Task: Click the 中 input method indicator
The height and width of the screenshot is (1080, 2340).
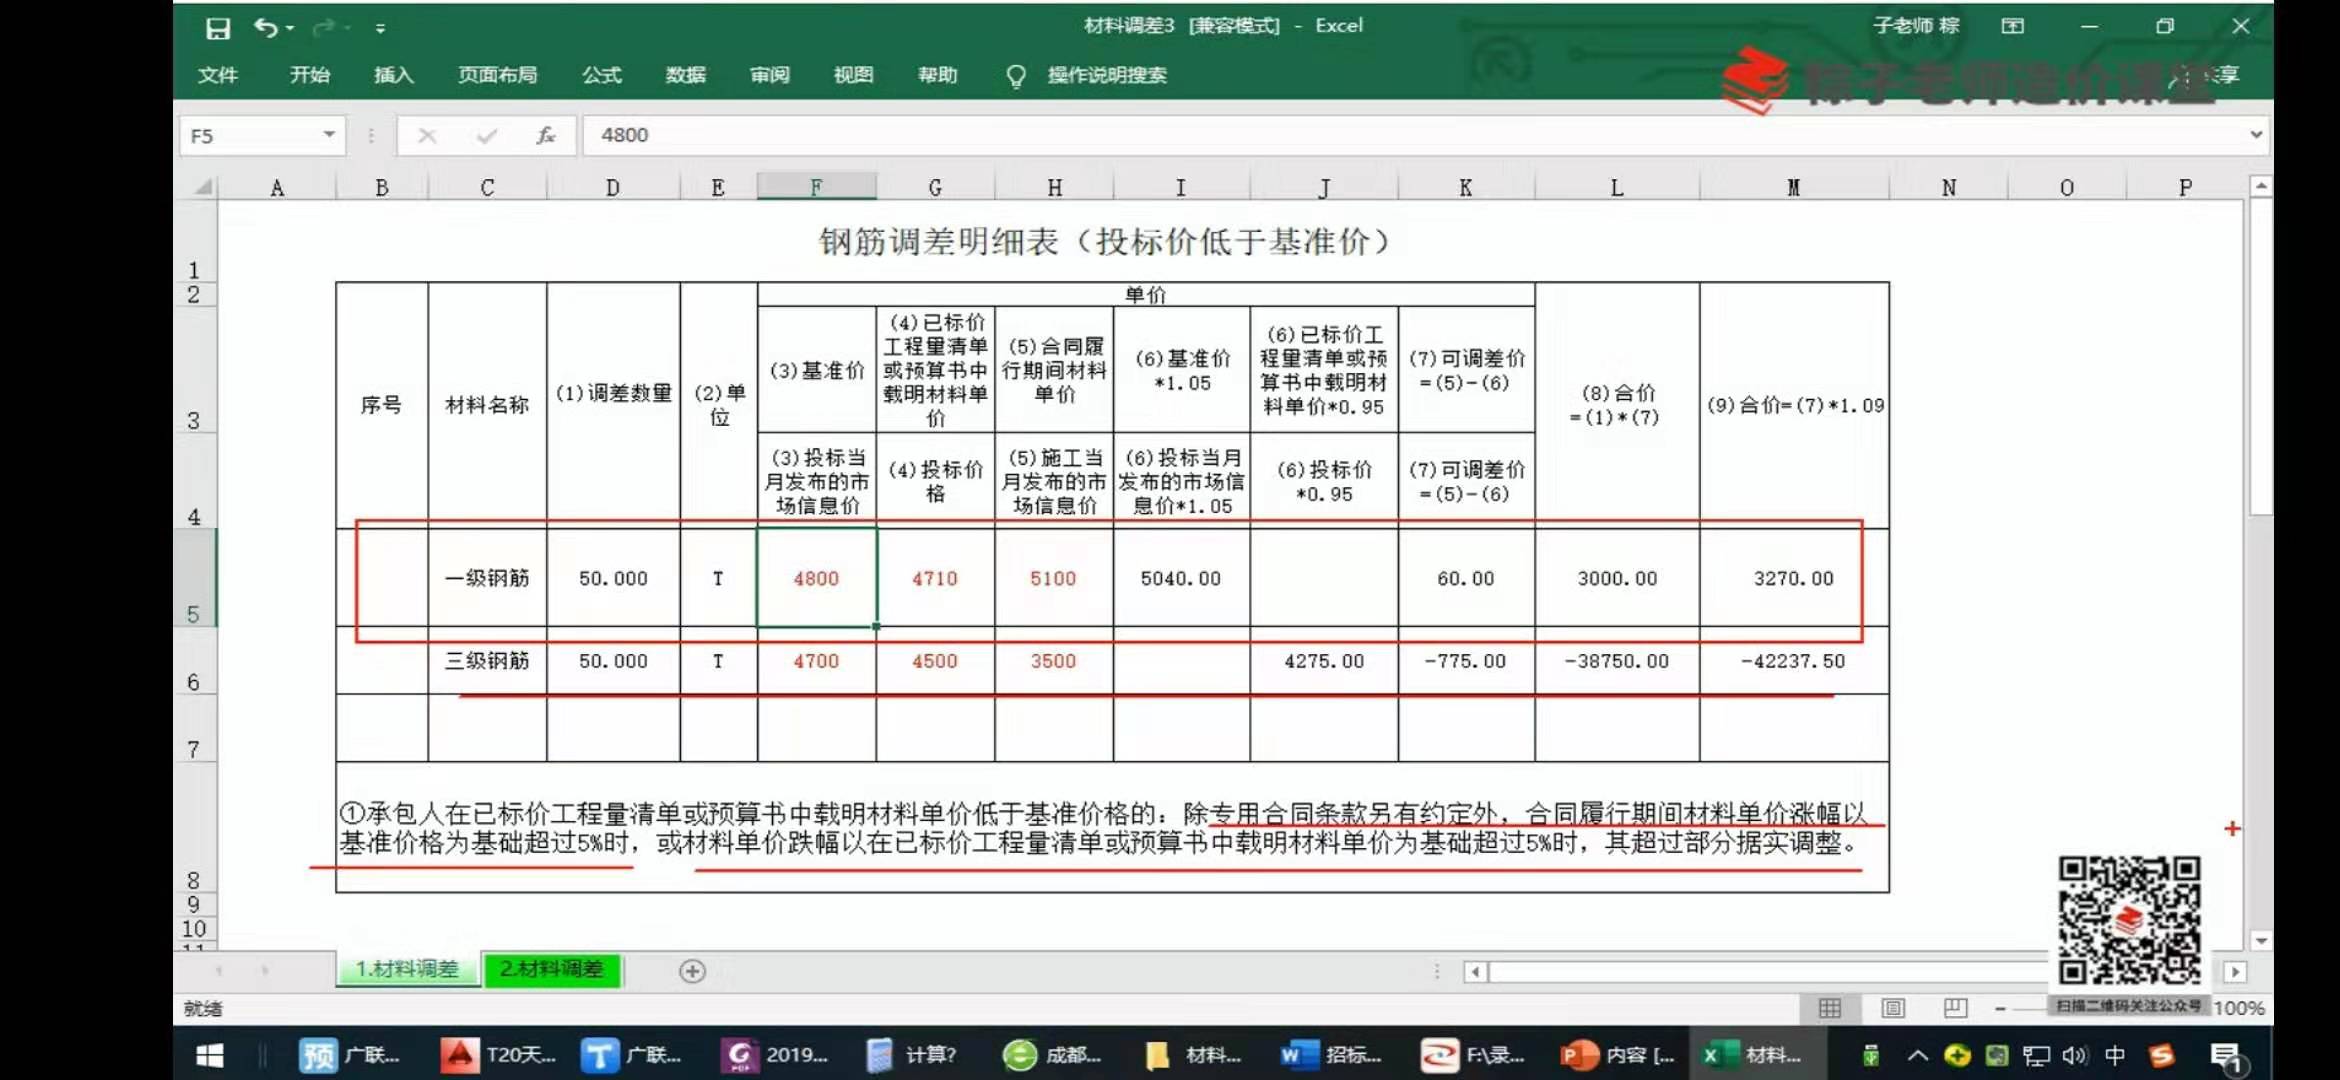Action: coord(2114,1055)
